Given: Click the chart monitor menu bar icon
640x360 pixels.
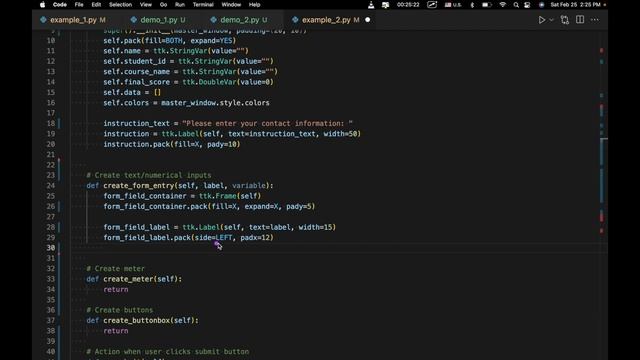Looking at the screenshot, I should pos(432,5).
